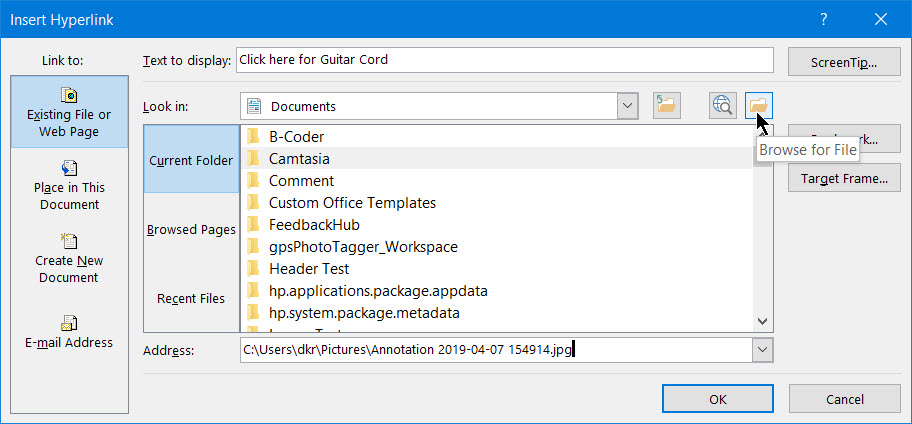Click the gpsPhotoTagger_Workspace folder icon
Viewport: 912px width, 424px height.
(253, 247)
